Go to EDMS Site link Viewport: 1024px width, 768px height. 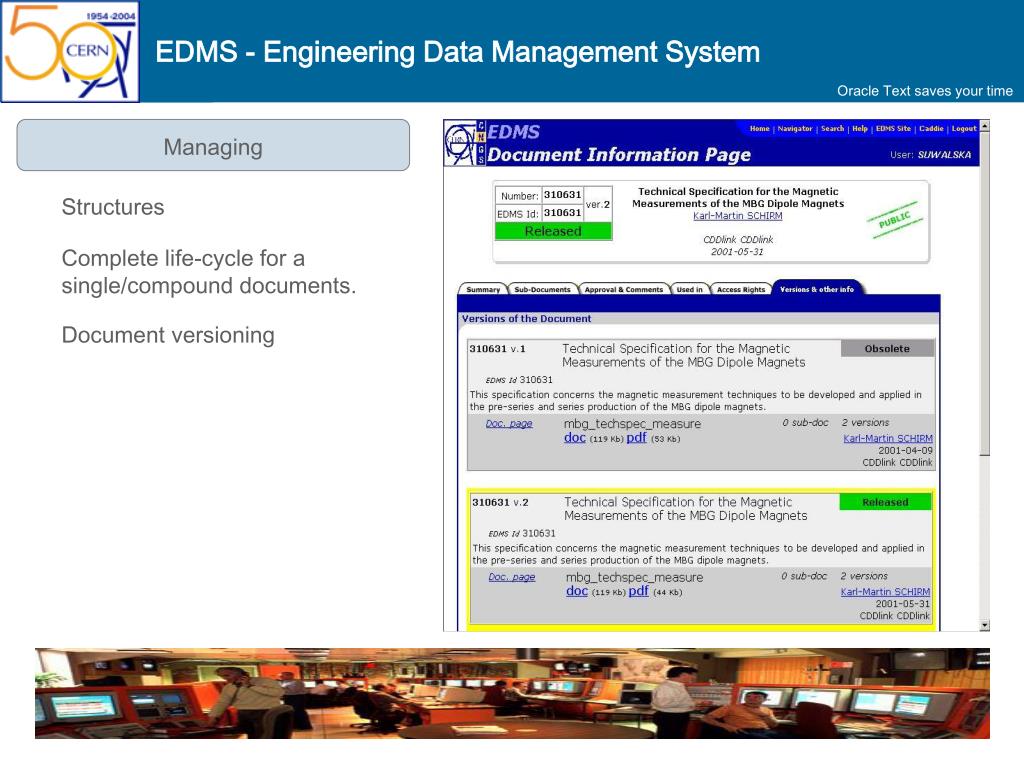(893, 129)
